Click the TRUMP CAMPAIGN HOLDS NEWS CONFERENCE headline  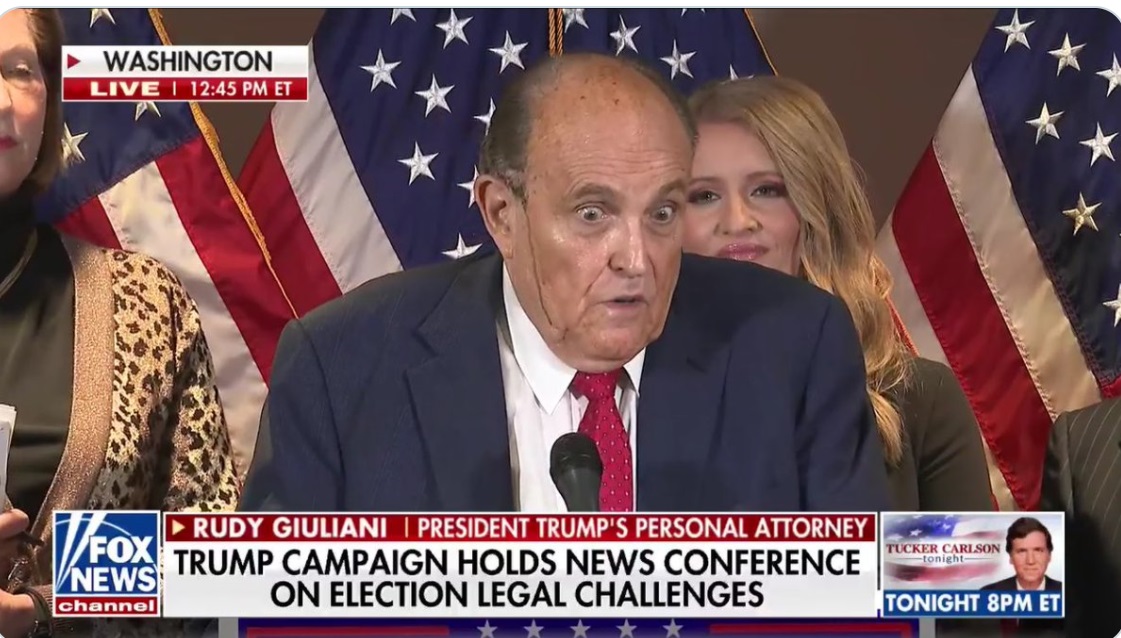518,562
